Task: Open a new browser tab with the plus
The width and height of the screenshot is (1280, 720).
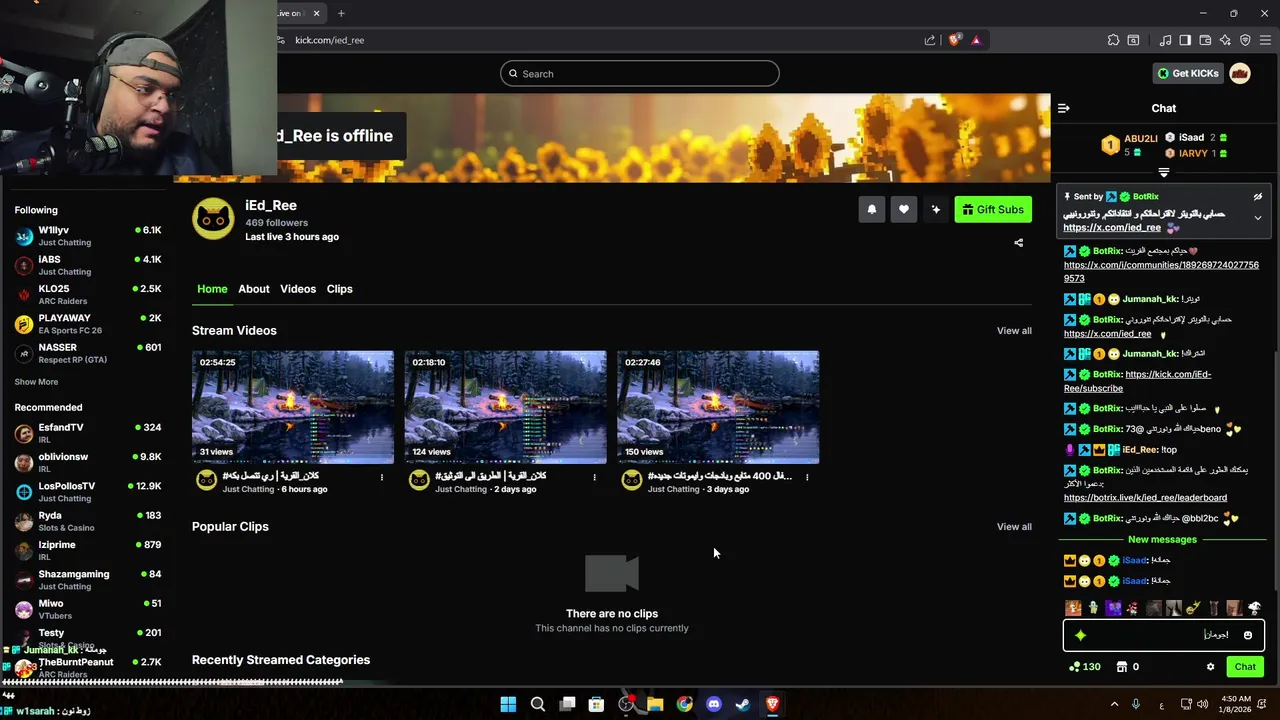Action: pyautogui.click(x=341, y=13)
